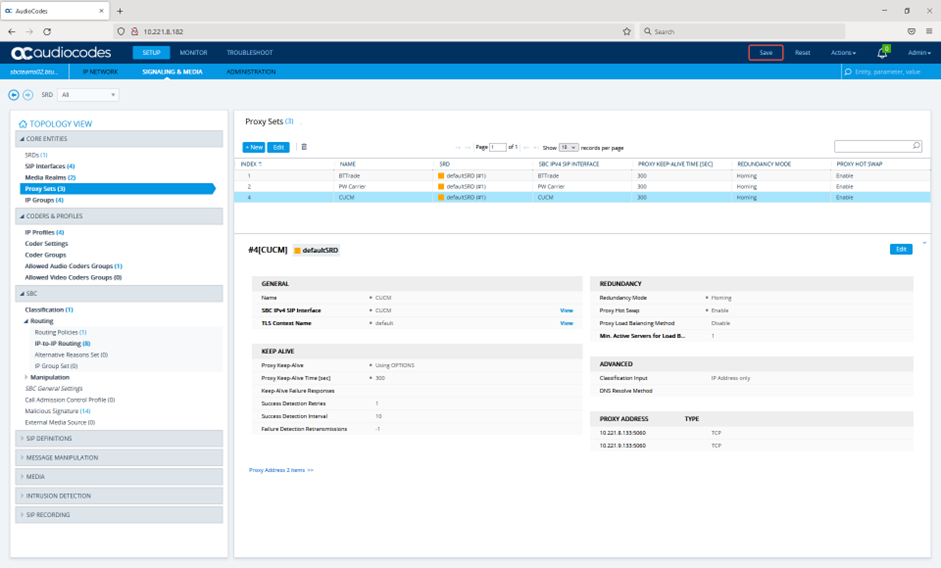Click the Pocket save icon in browser toolbar

[x=912, y=31]
